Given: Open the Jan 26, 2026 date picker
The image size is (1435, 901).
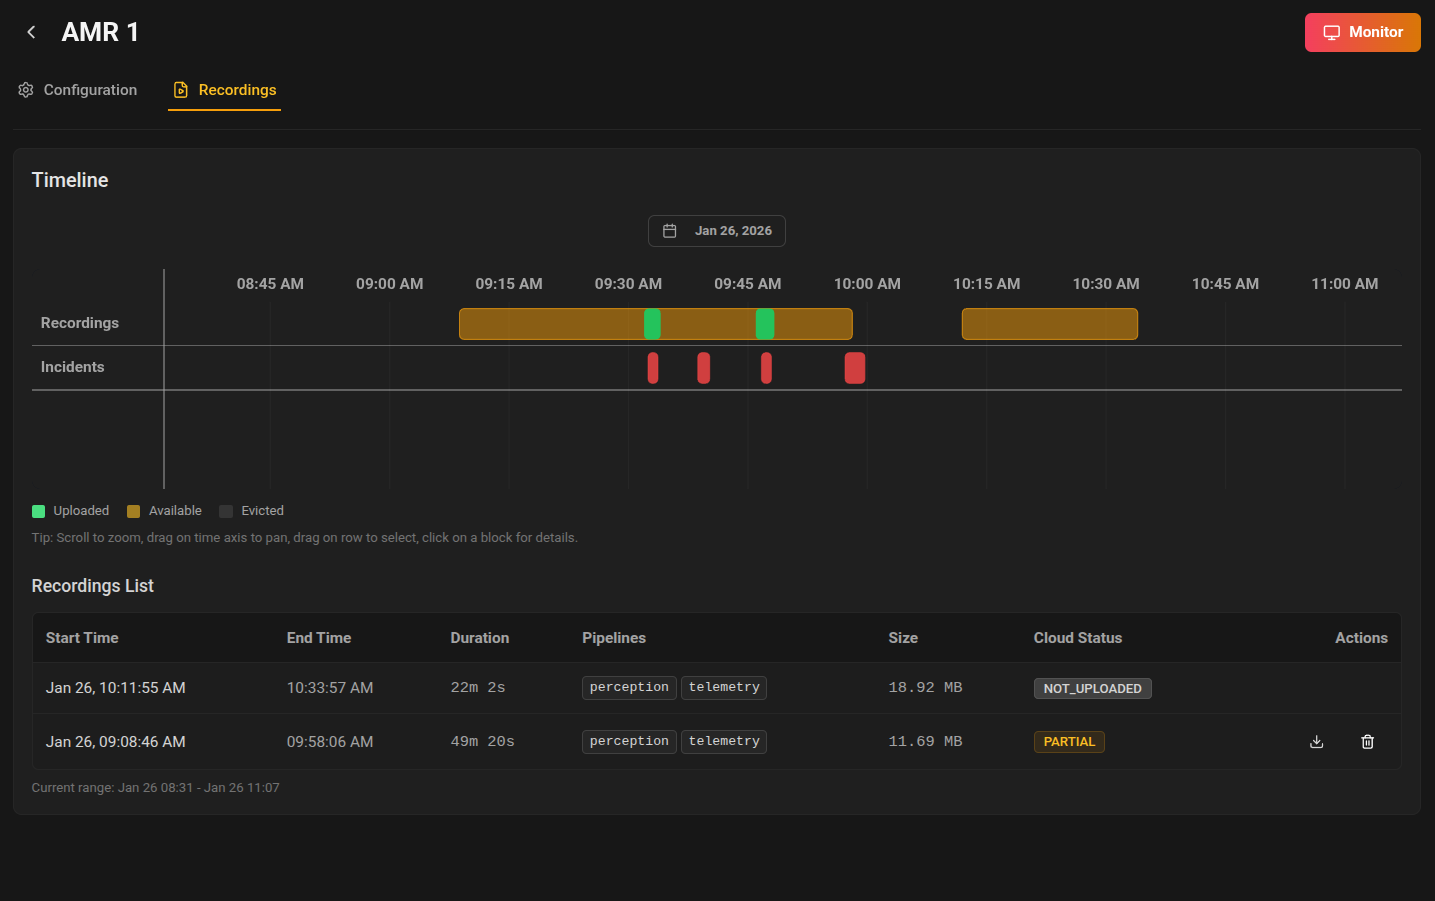Looking at the screenshot, I should [717, 231].
